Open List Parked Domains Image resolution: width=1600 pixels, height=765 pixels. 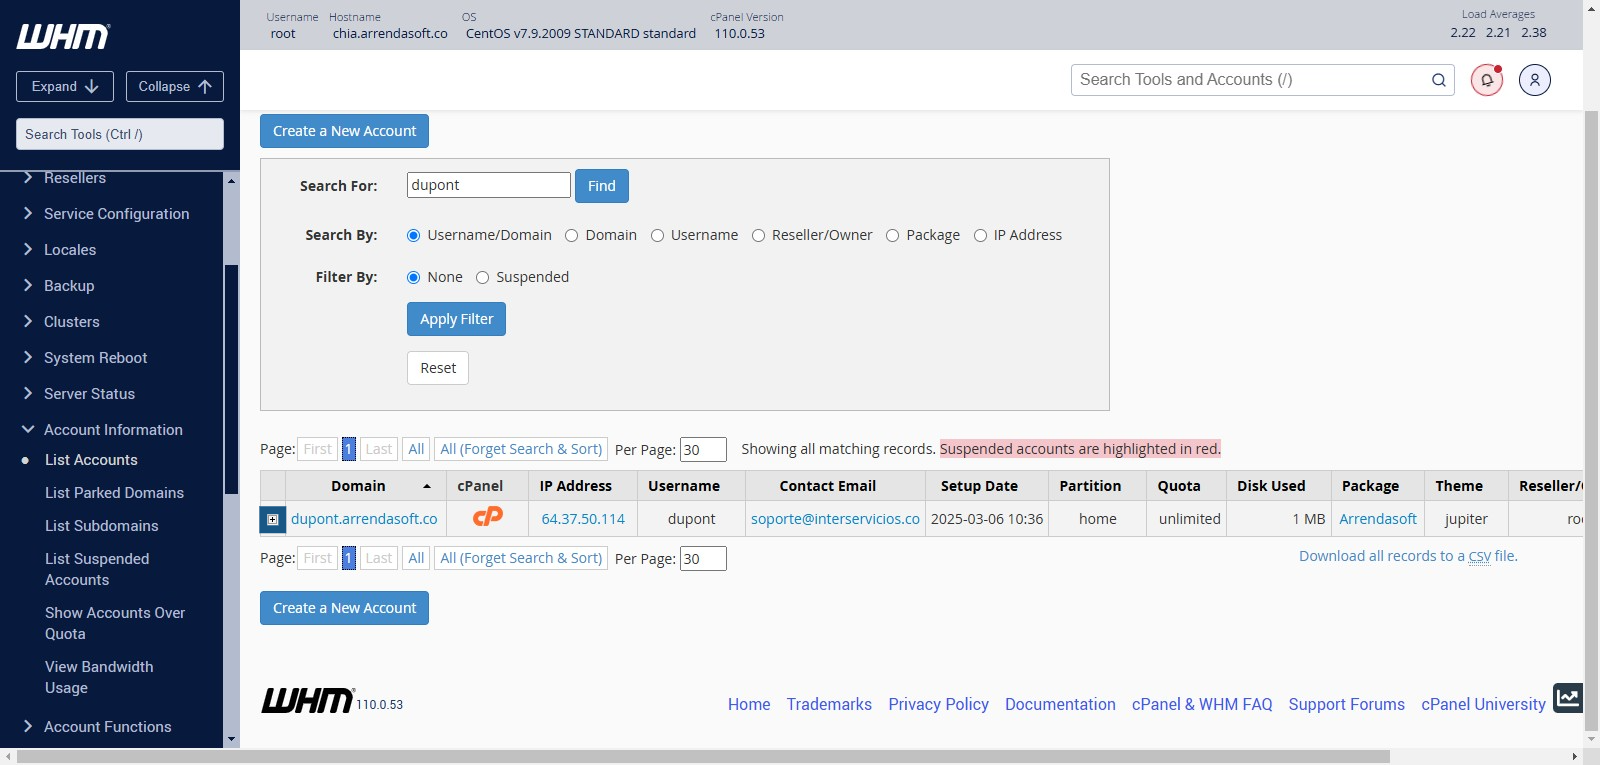[x=114, y=493]
